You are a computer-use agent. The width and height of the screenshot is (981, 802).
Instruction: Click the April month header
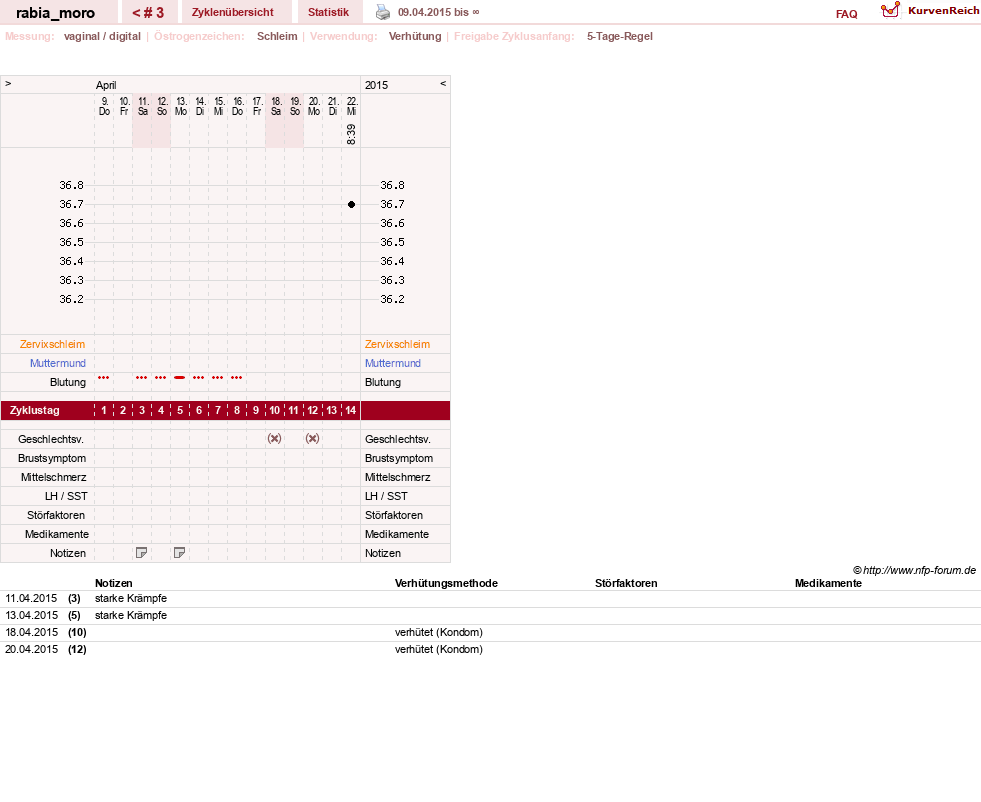(106, 85)
